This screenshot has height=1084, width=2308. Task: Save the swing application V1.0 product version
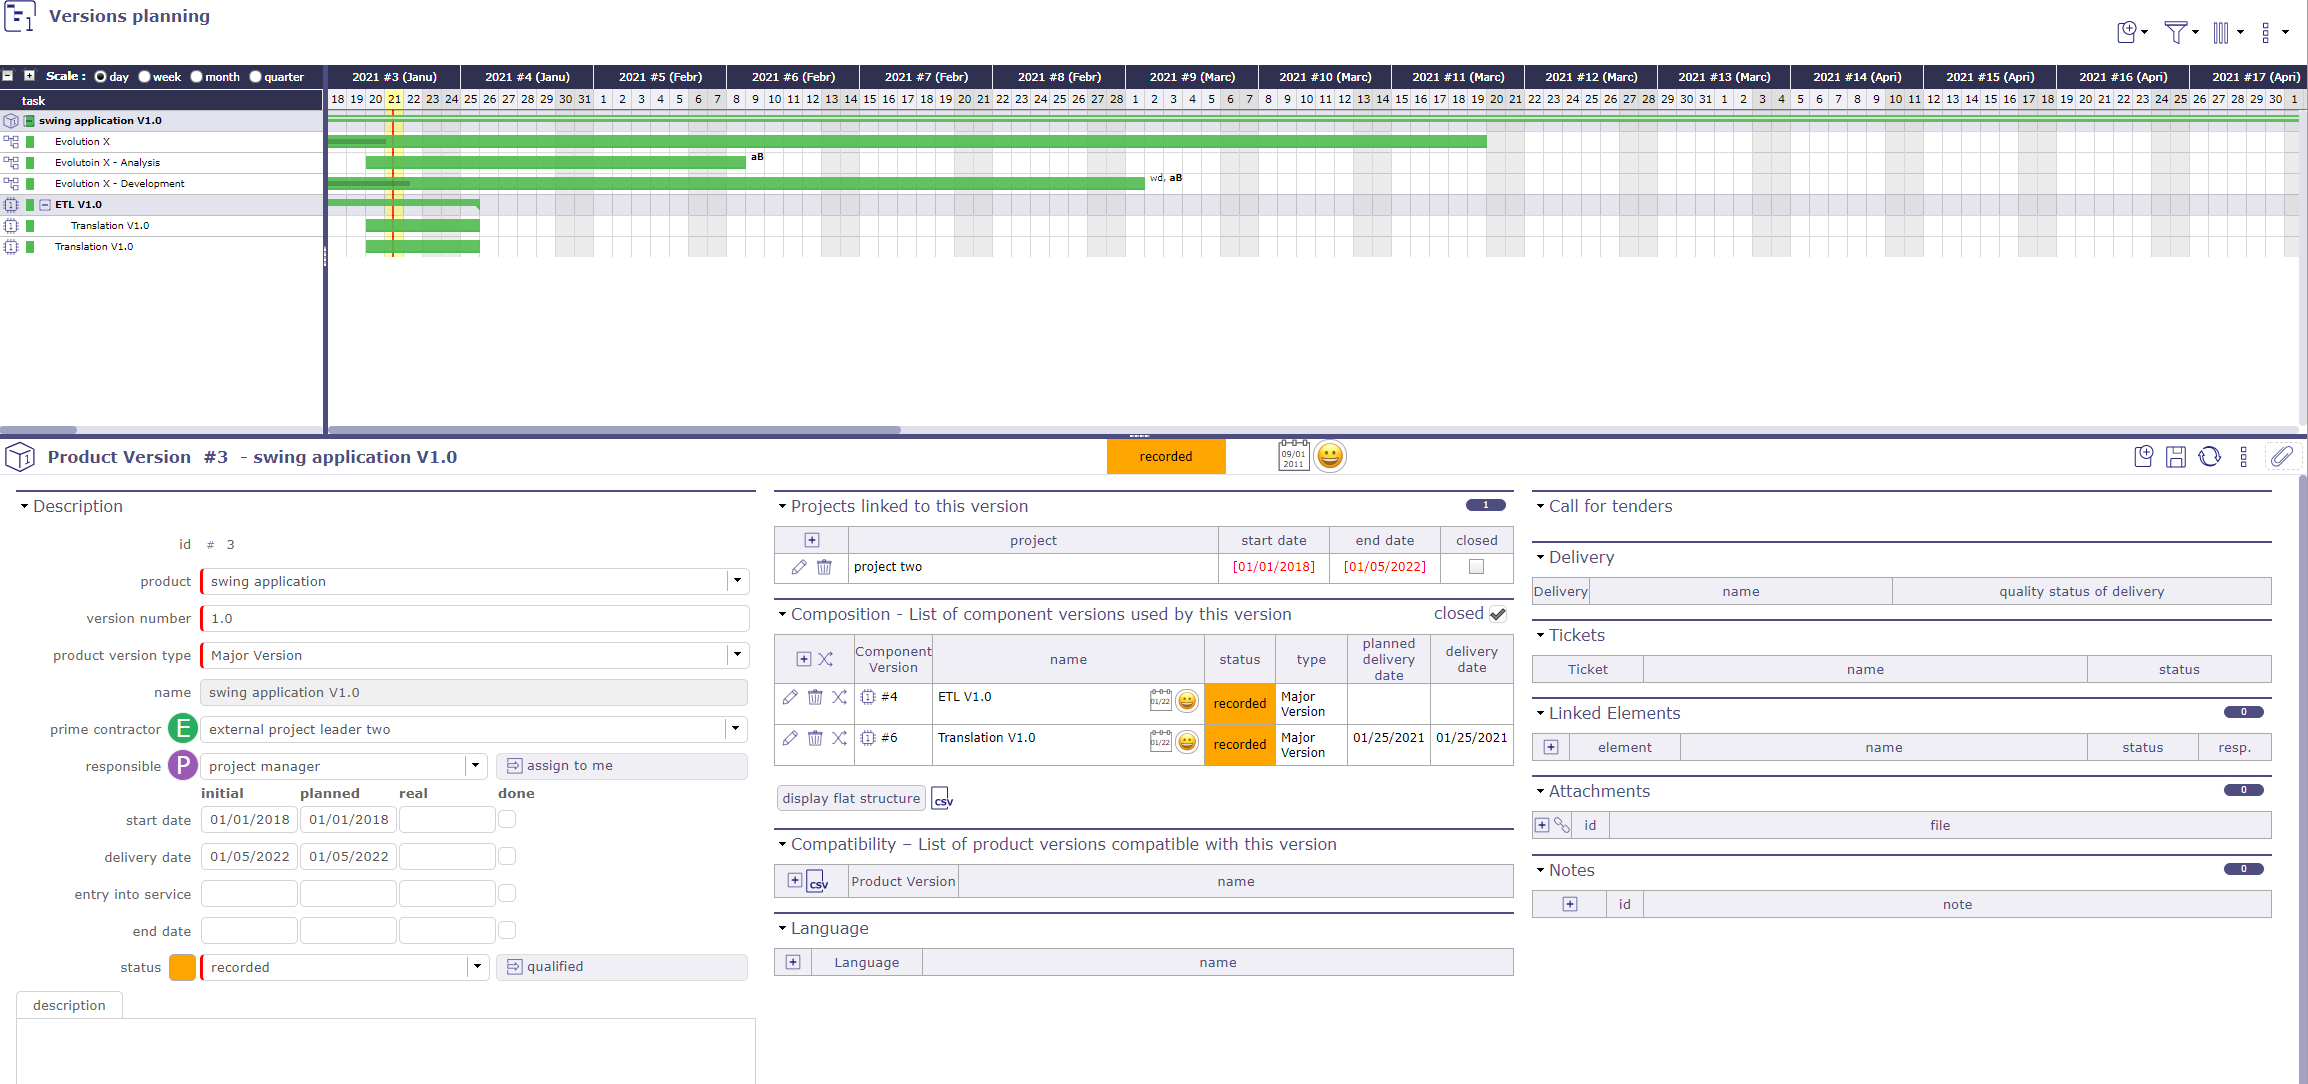pos(2177,456)
